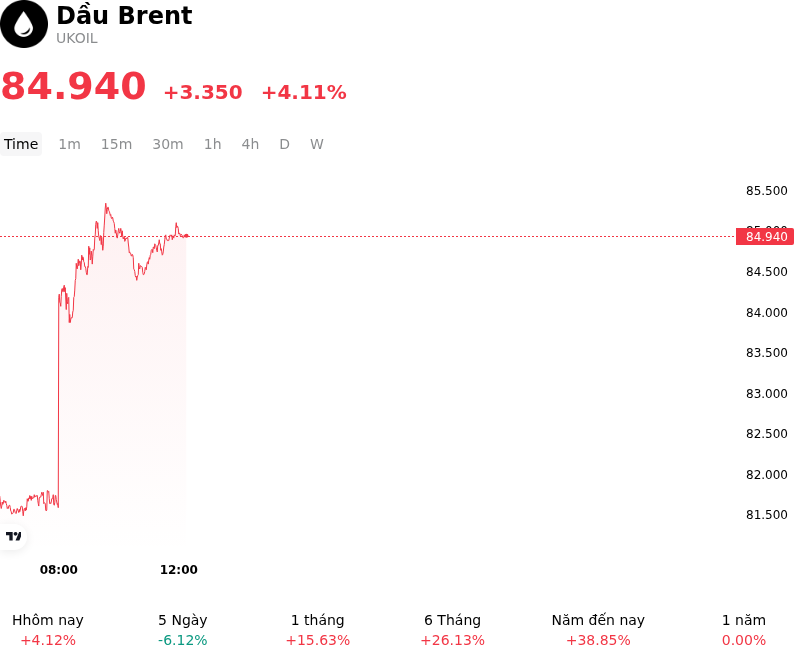Click the 84.940 current price label
The image size is (800, 660).
[x=765, y=237]
